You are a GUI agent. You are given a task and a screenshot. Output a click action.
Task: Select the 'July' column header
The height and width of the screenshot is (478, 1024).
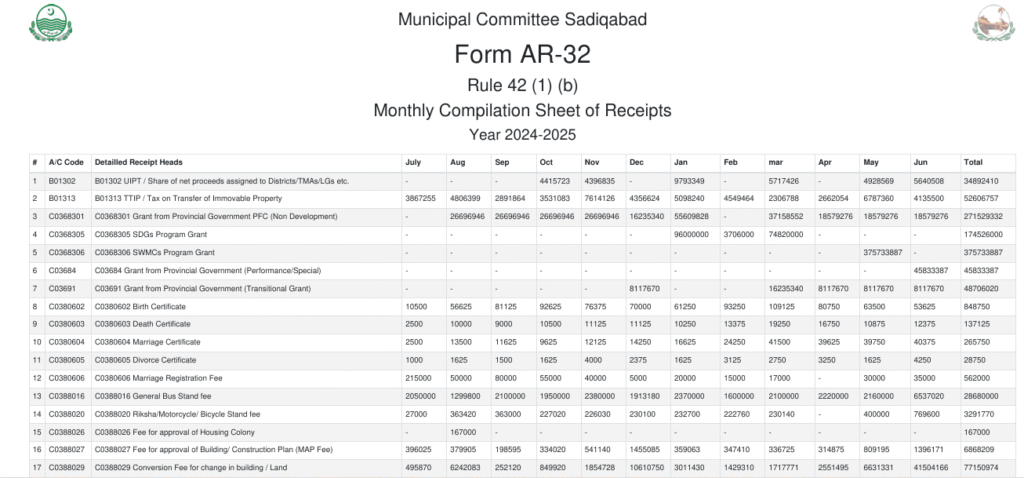(413, 162)
